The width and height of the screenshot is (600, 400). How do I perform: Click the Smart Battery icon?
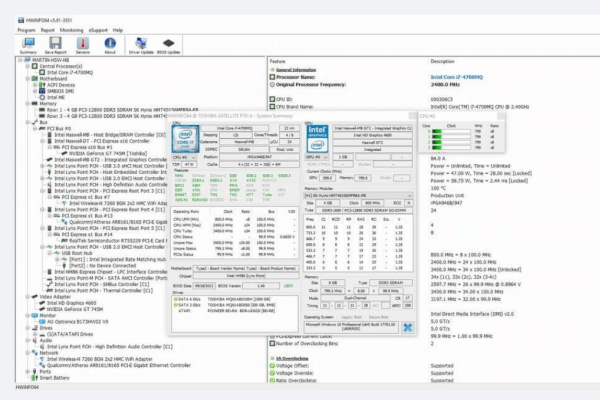[35, 378]
